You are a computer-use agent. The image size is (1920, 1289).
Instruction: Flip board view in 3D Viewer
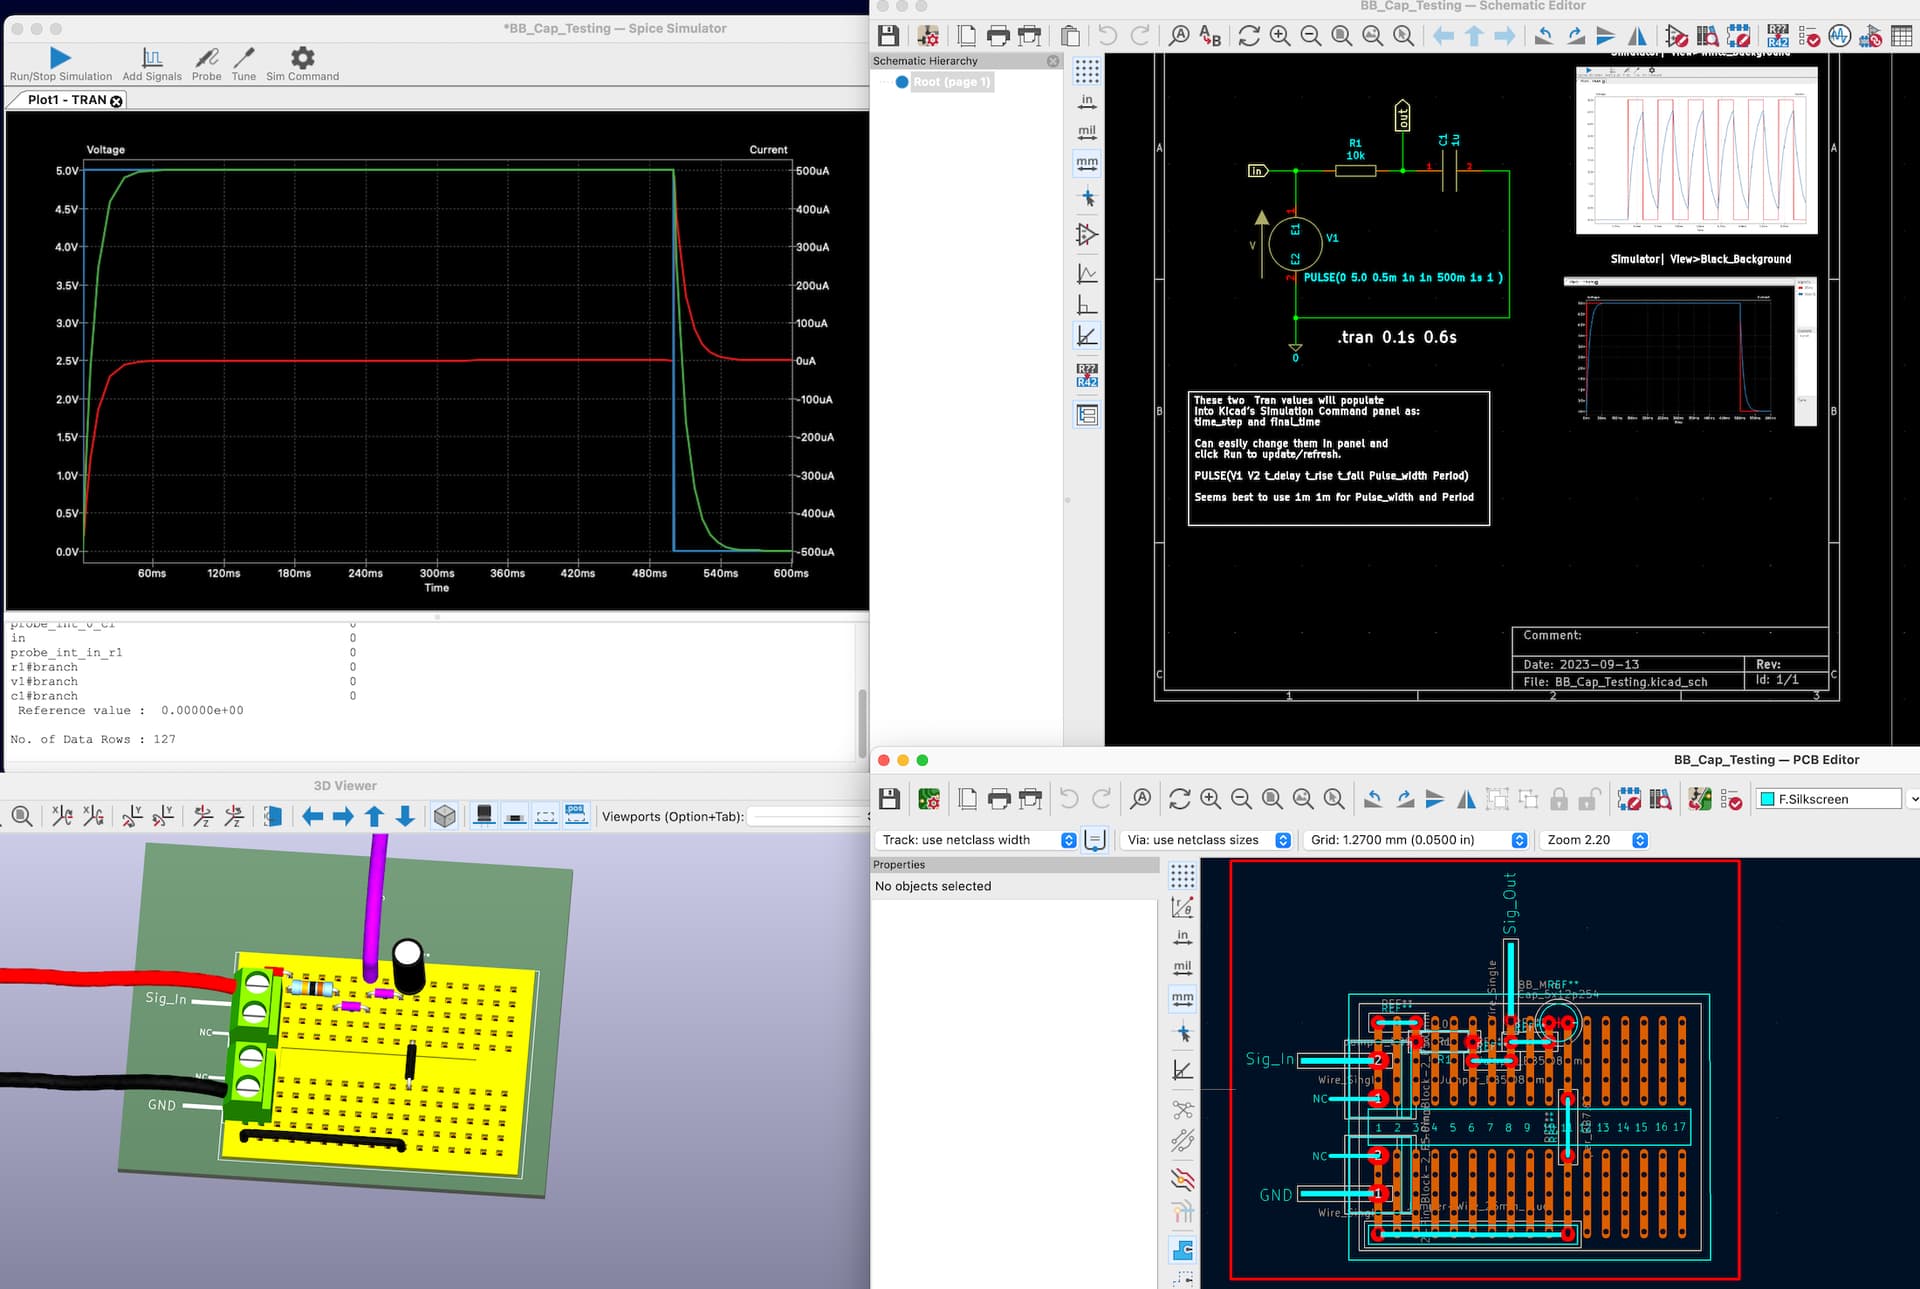coord(273,817)
